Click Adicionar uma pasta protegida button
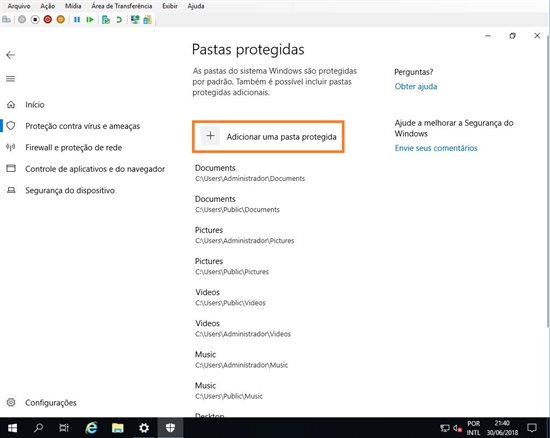The height and width of the screenshot is (438, 550). [x=268, y=136]
